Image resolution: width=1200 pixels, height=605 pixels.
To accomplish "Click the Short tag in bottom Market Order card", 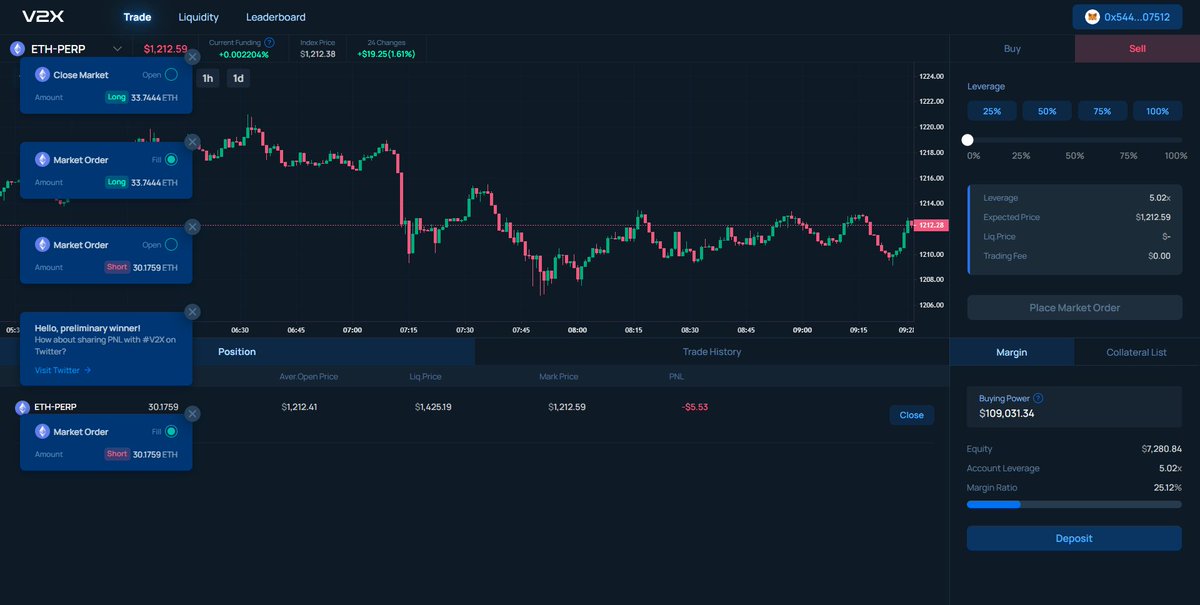I will pos(117,454).
